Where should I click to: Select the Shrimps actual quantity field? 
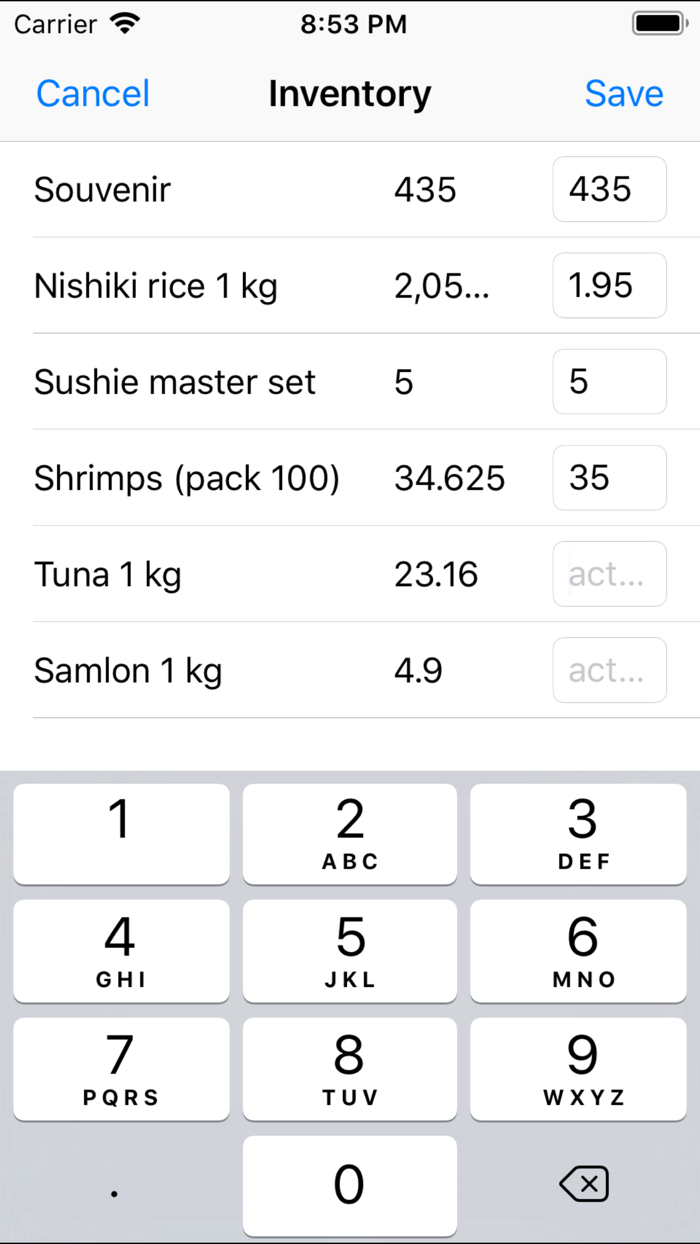(x=609, y=478)
